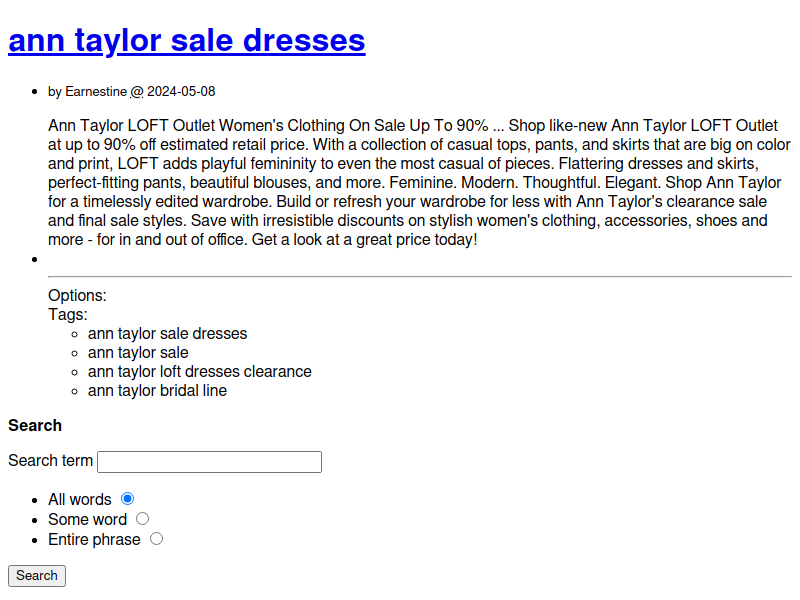
Task: Click the 'Tags:' label text
Action: pos(68,314)
